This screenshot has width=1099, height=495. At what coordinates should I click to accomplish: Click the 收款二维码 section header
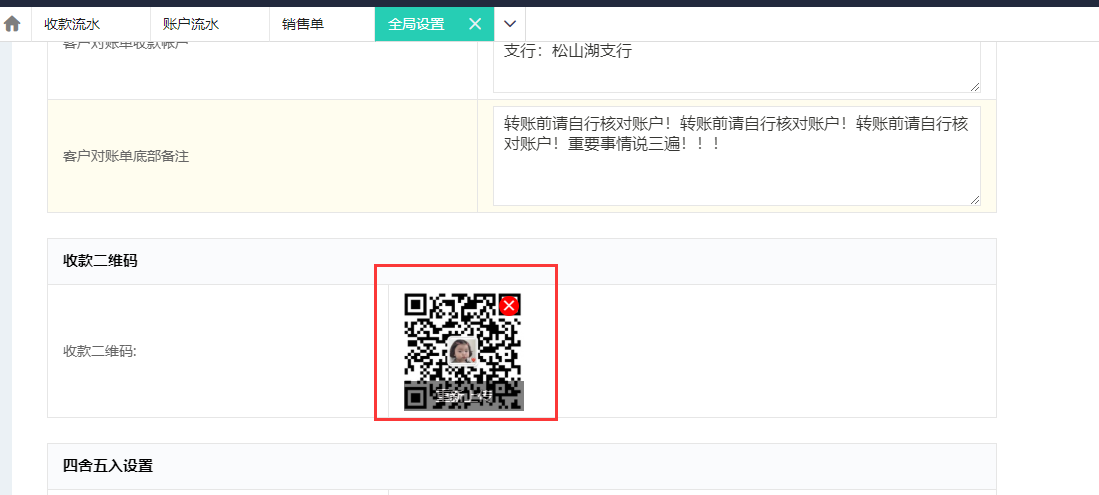click(x=521, y=262)
